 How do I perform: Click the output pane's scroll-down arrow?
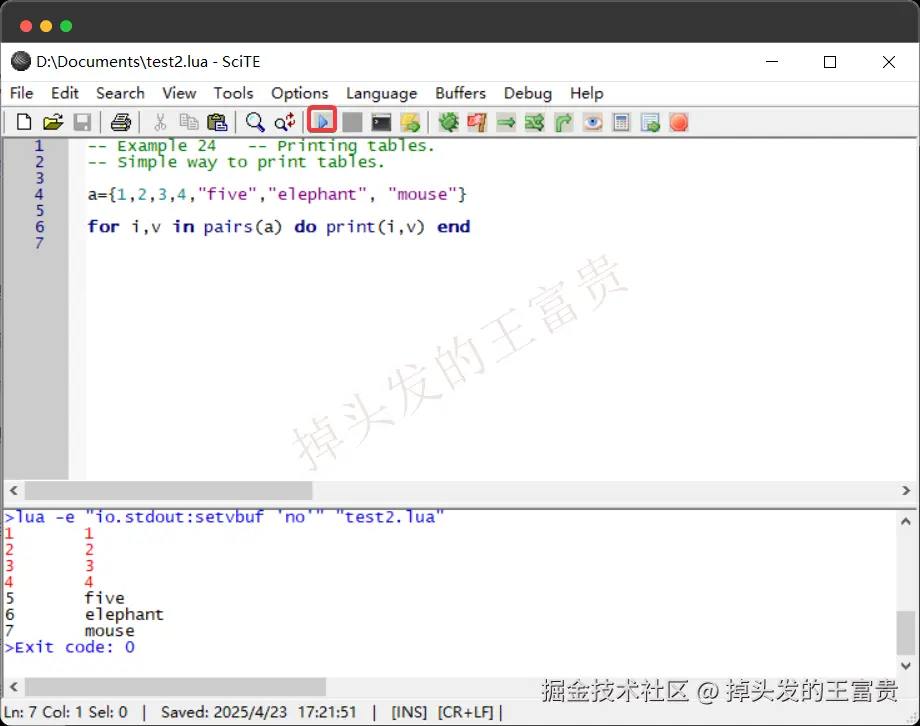905,665
